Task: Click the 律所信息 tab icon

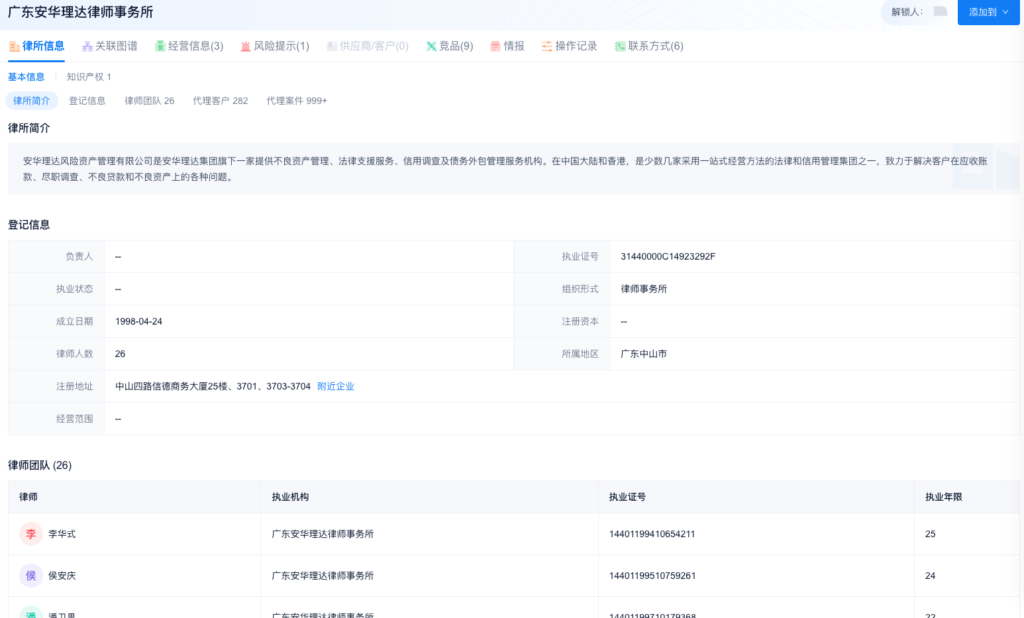Action: [x=14, y=46]
